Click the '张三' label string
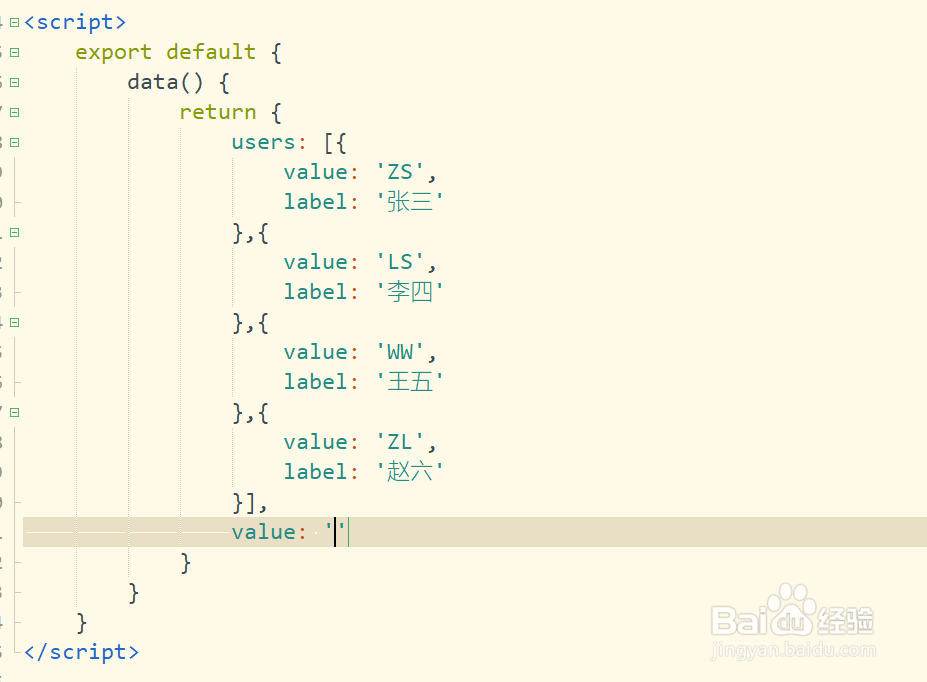Screen dimensions: 927x682 pos(410,202)
